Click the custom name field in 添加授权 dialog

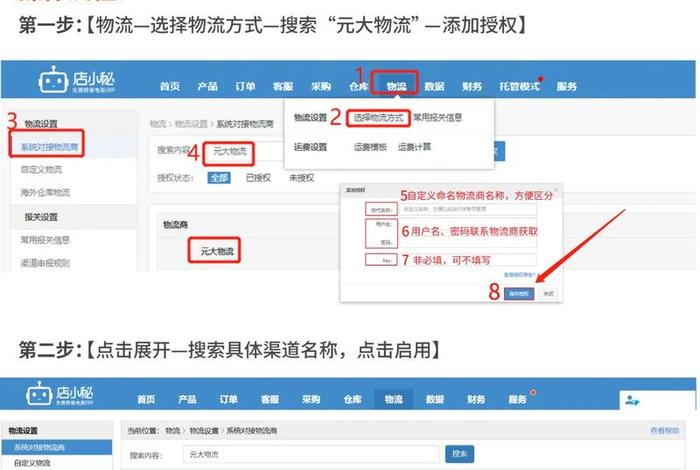click(x=467, y=209)
